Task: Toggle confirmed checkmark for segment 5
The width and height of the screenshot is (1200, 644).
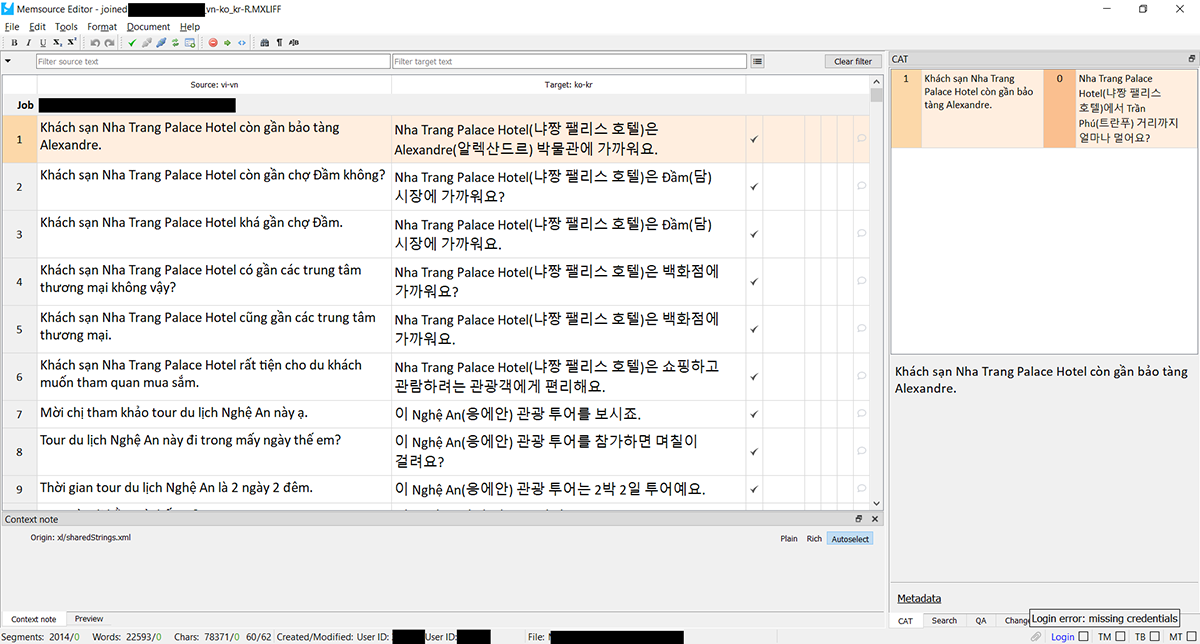Action: (753, 329)
